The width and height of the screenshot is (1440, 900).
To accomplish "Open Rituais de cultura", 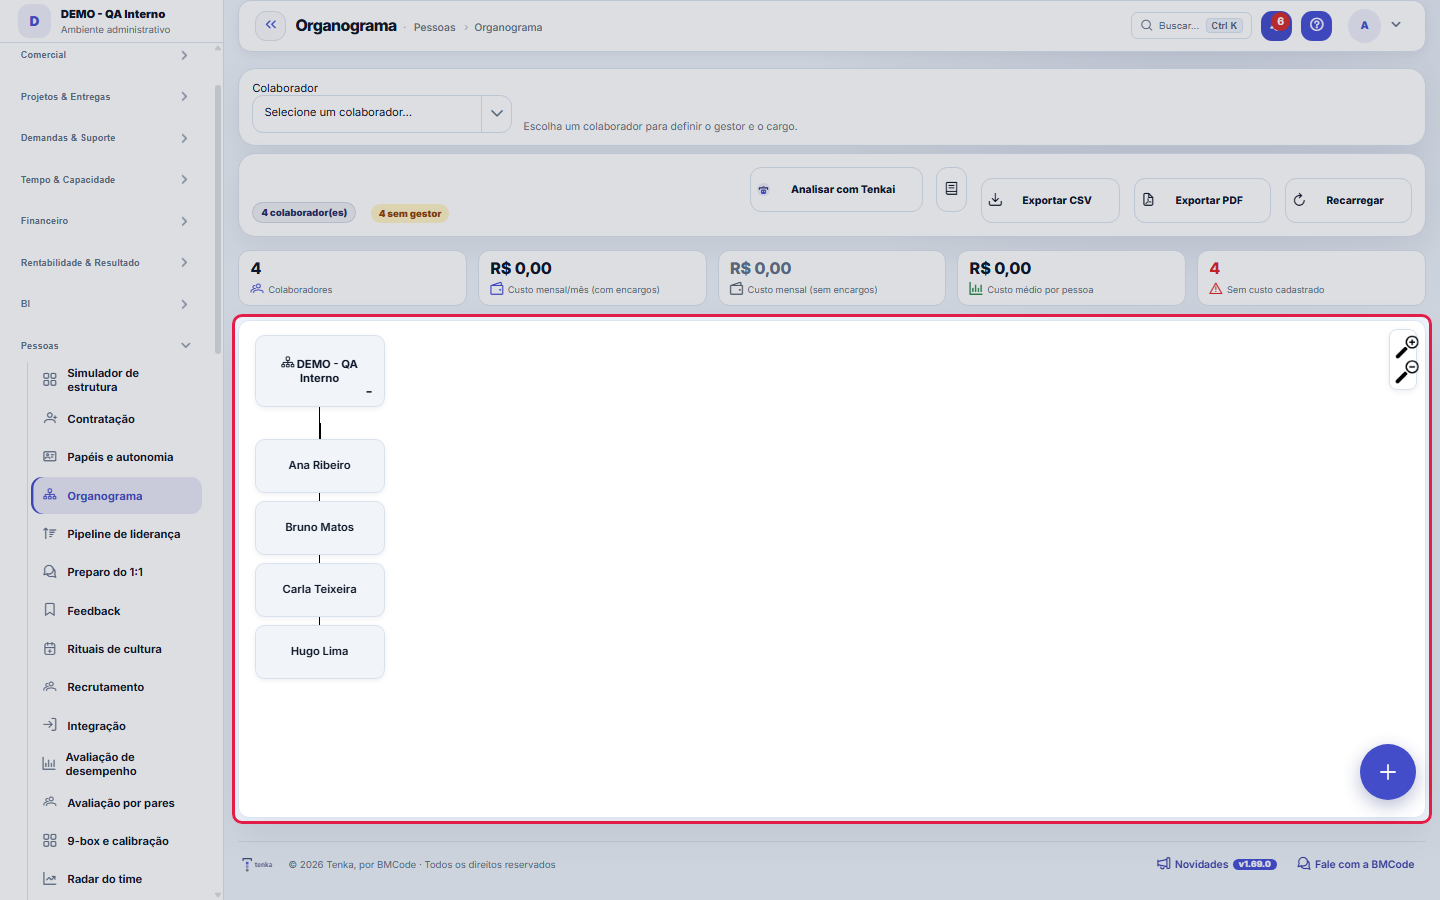I will tap(116, 649).
